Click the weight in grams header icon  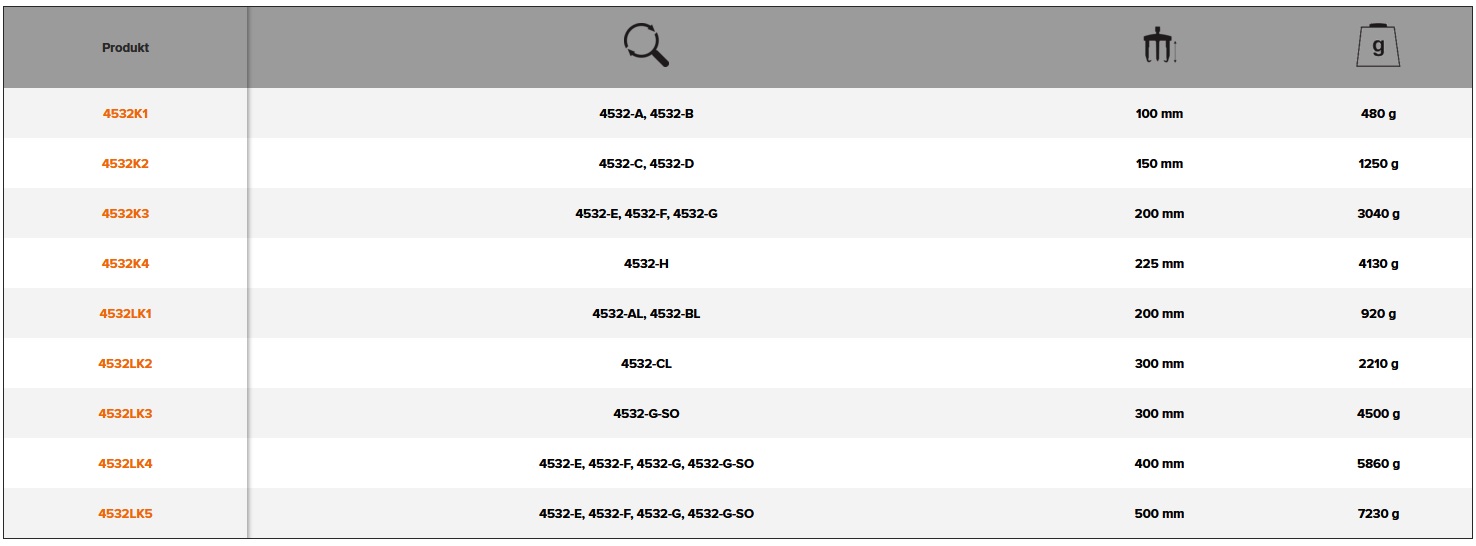click(x=1378, y=46)
